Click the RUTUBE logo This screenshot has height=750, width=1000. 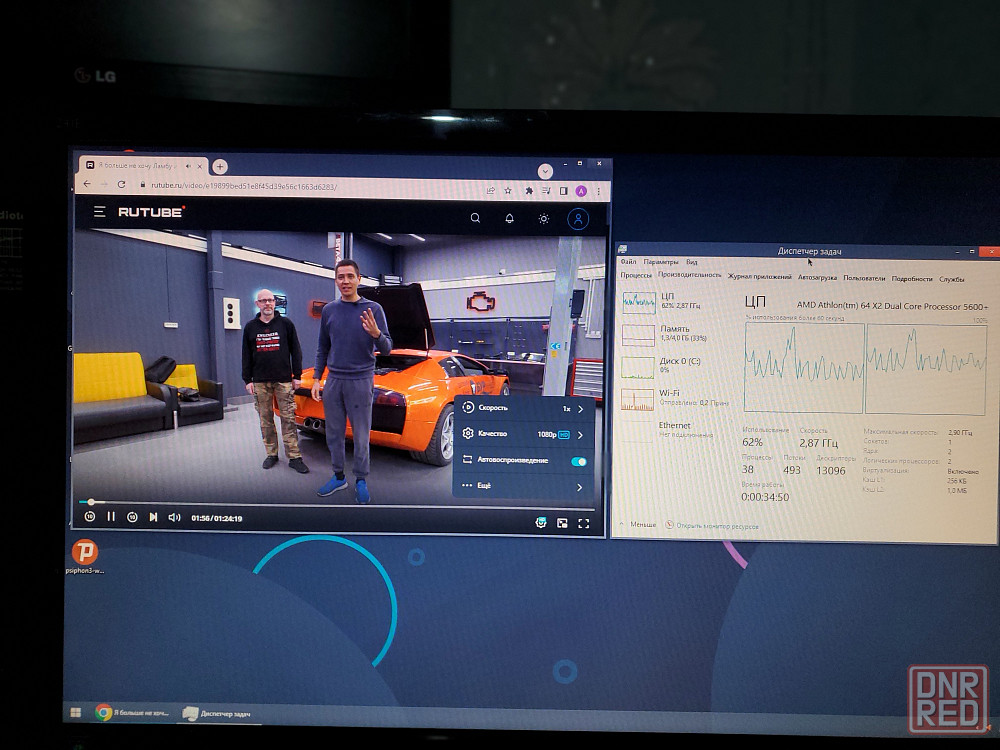(152, 212)
